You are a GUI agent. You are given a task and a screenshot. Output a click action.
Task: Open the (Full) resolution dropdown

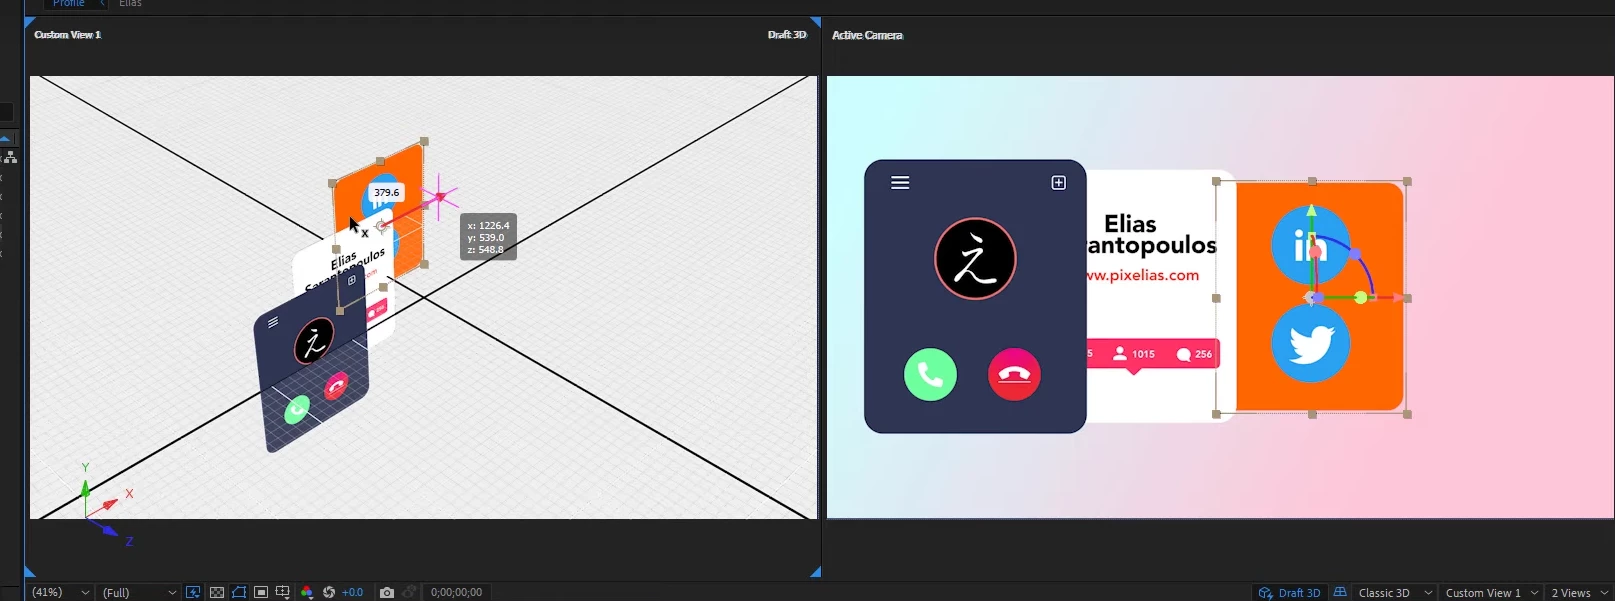coord(139,592)
